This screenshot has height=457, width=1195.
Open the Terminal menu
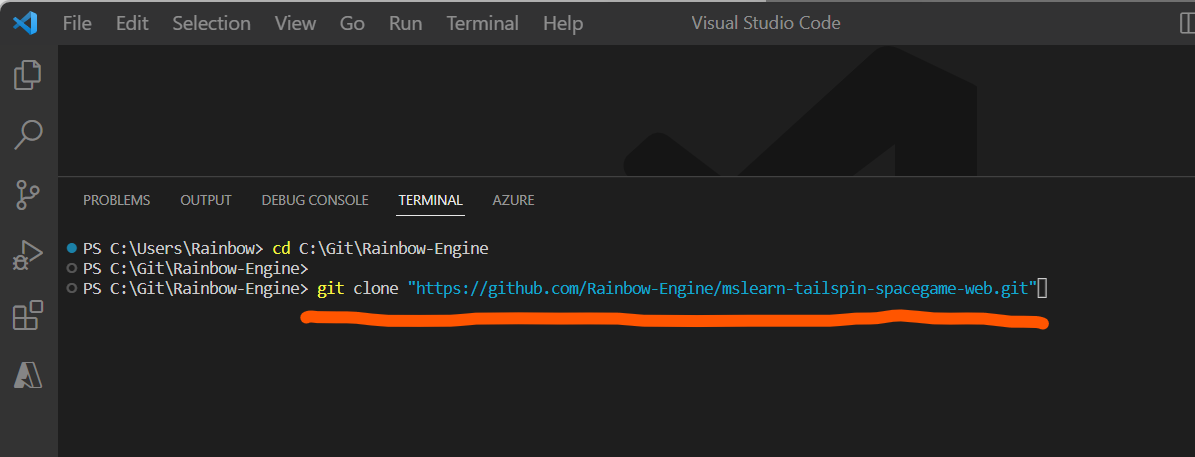(x=482, y=24)
